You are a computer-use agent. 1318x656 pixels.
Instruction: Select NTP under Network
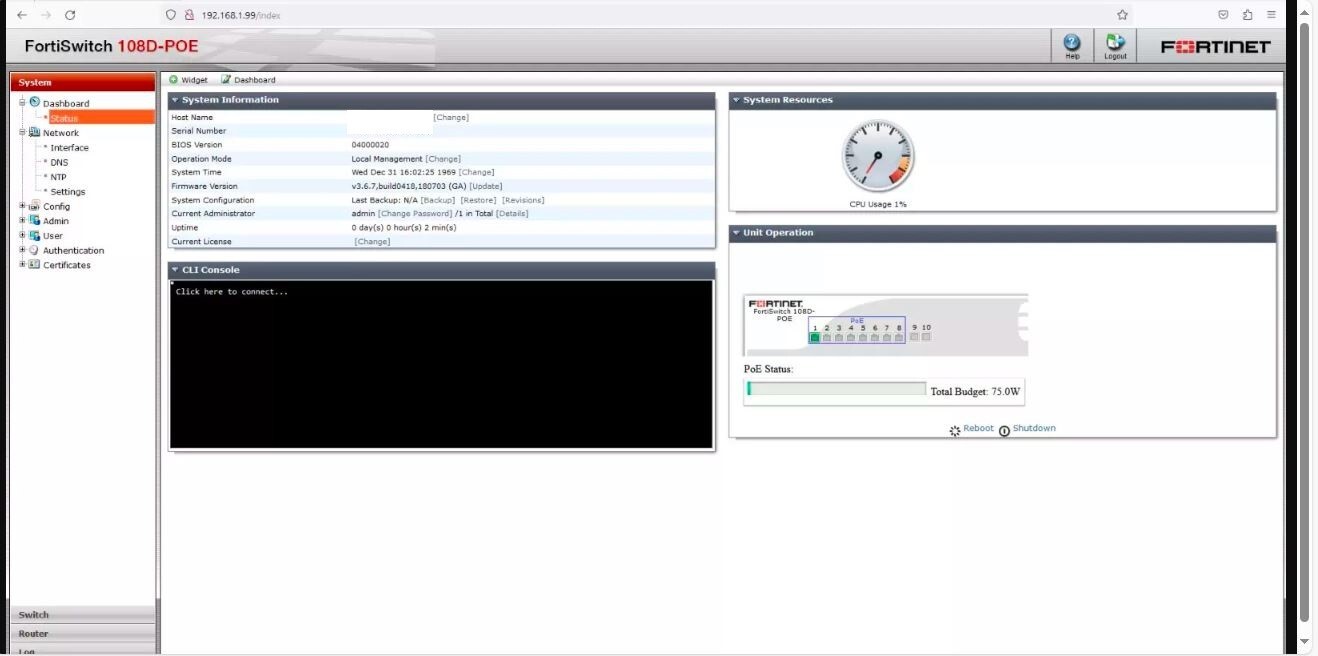coord(58,177)
